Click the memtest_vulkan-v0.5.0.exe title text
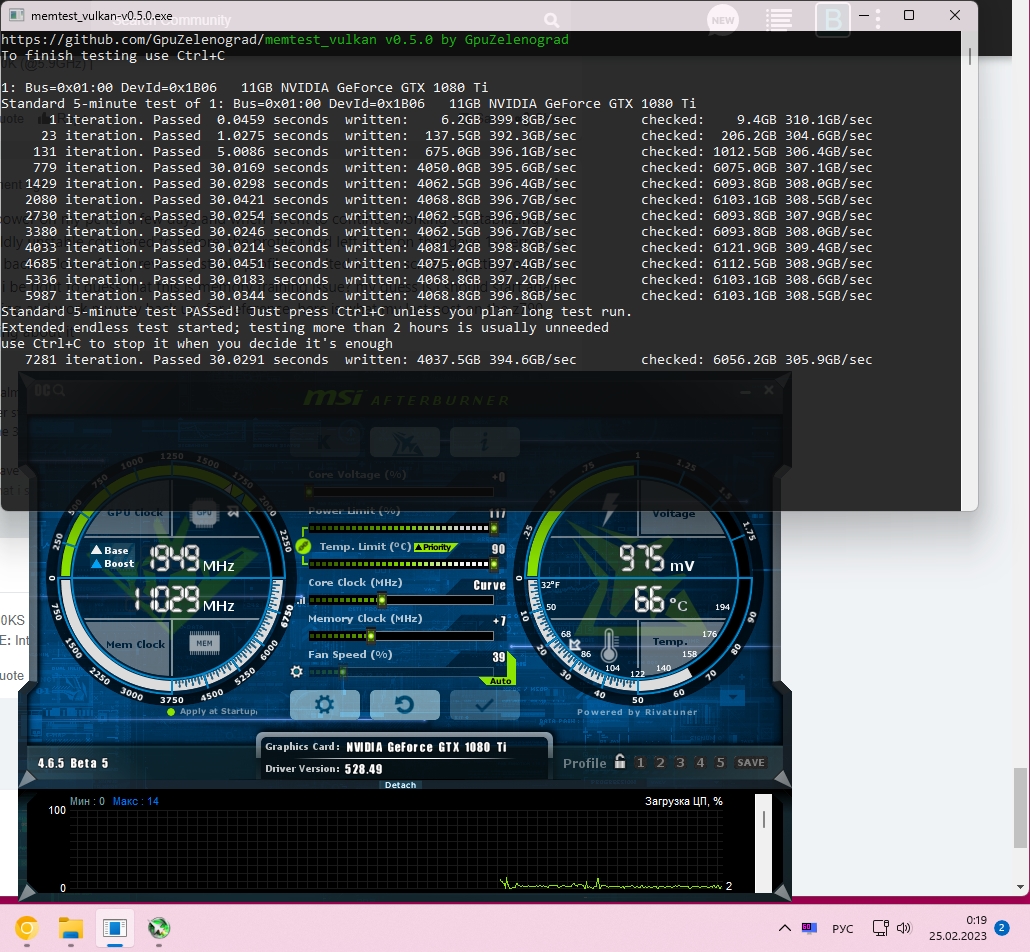The width and height of the screenshot is (1030, 952). point(102,16)
